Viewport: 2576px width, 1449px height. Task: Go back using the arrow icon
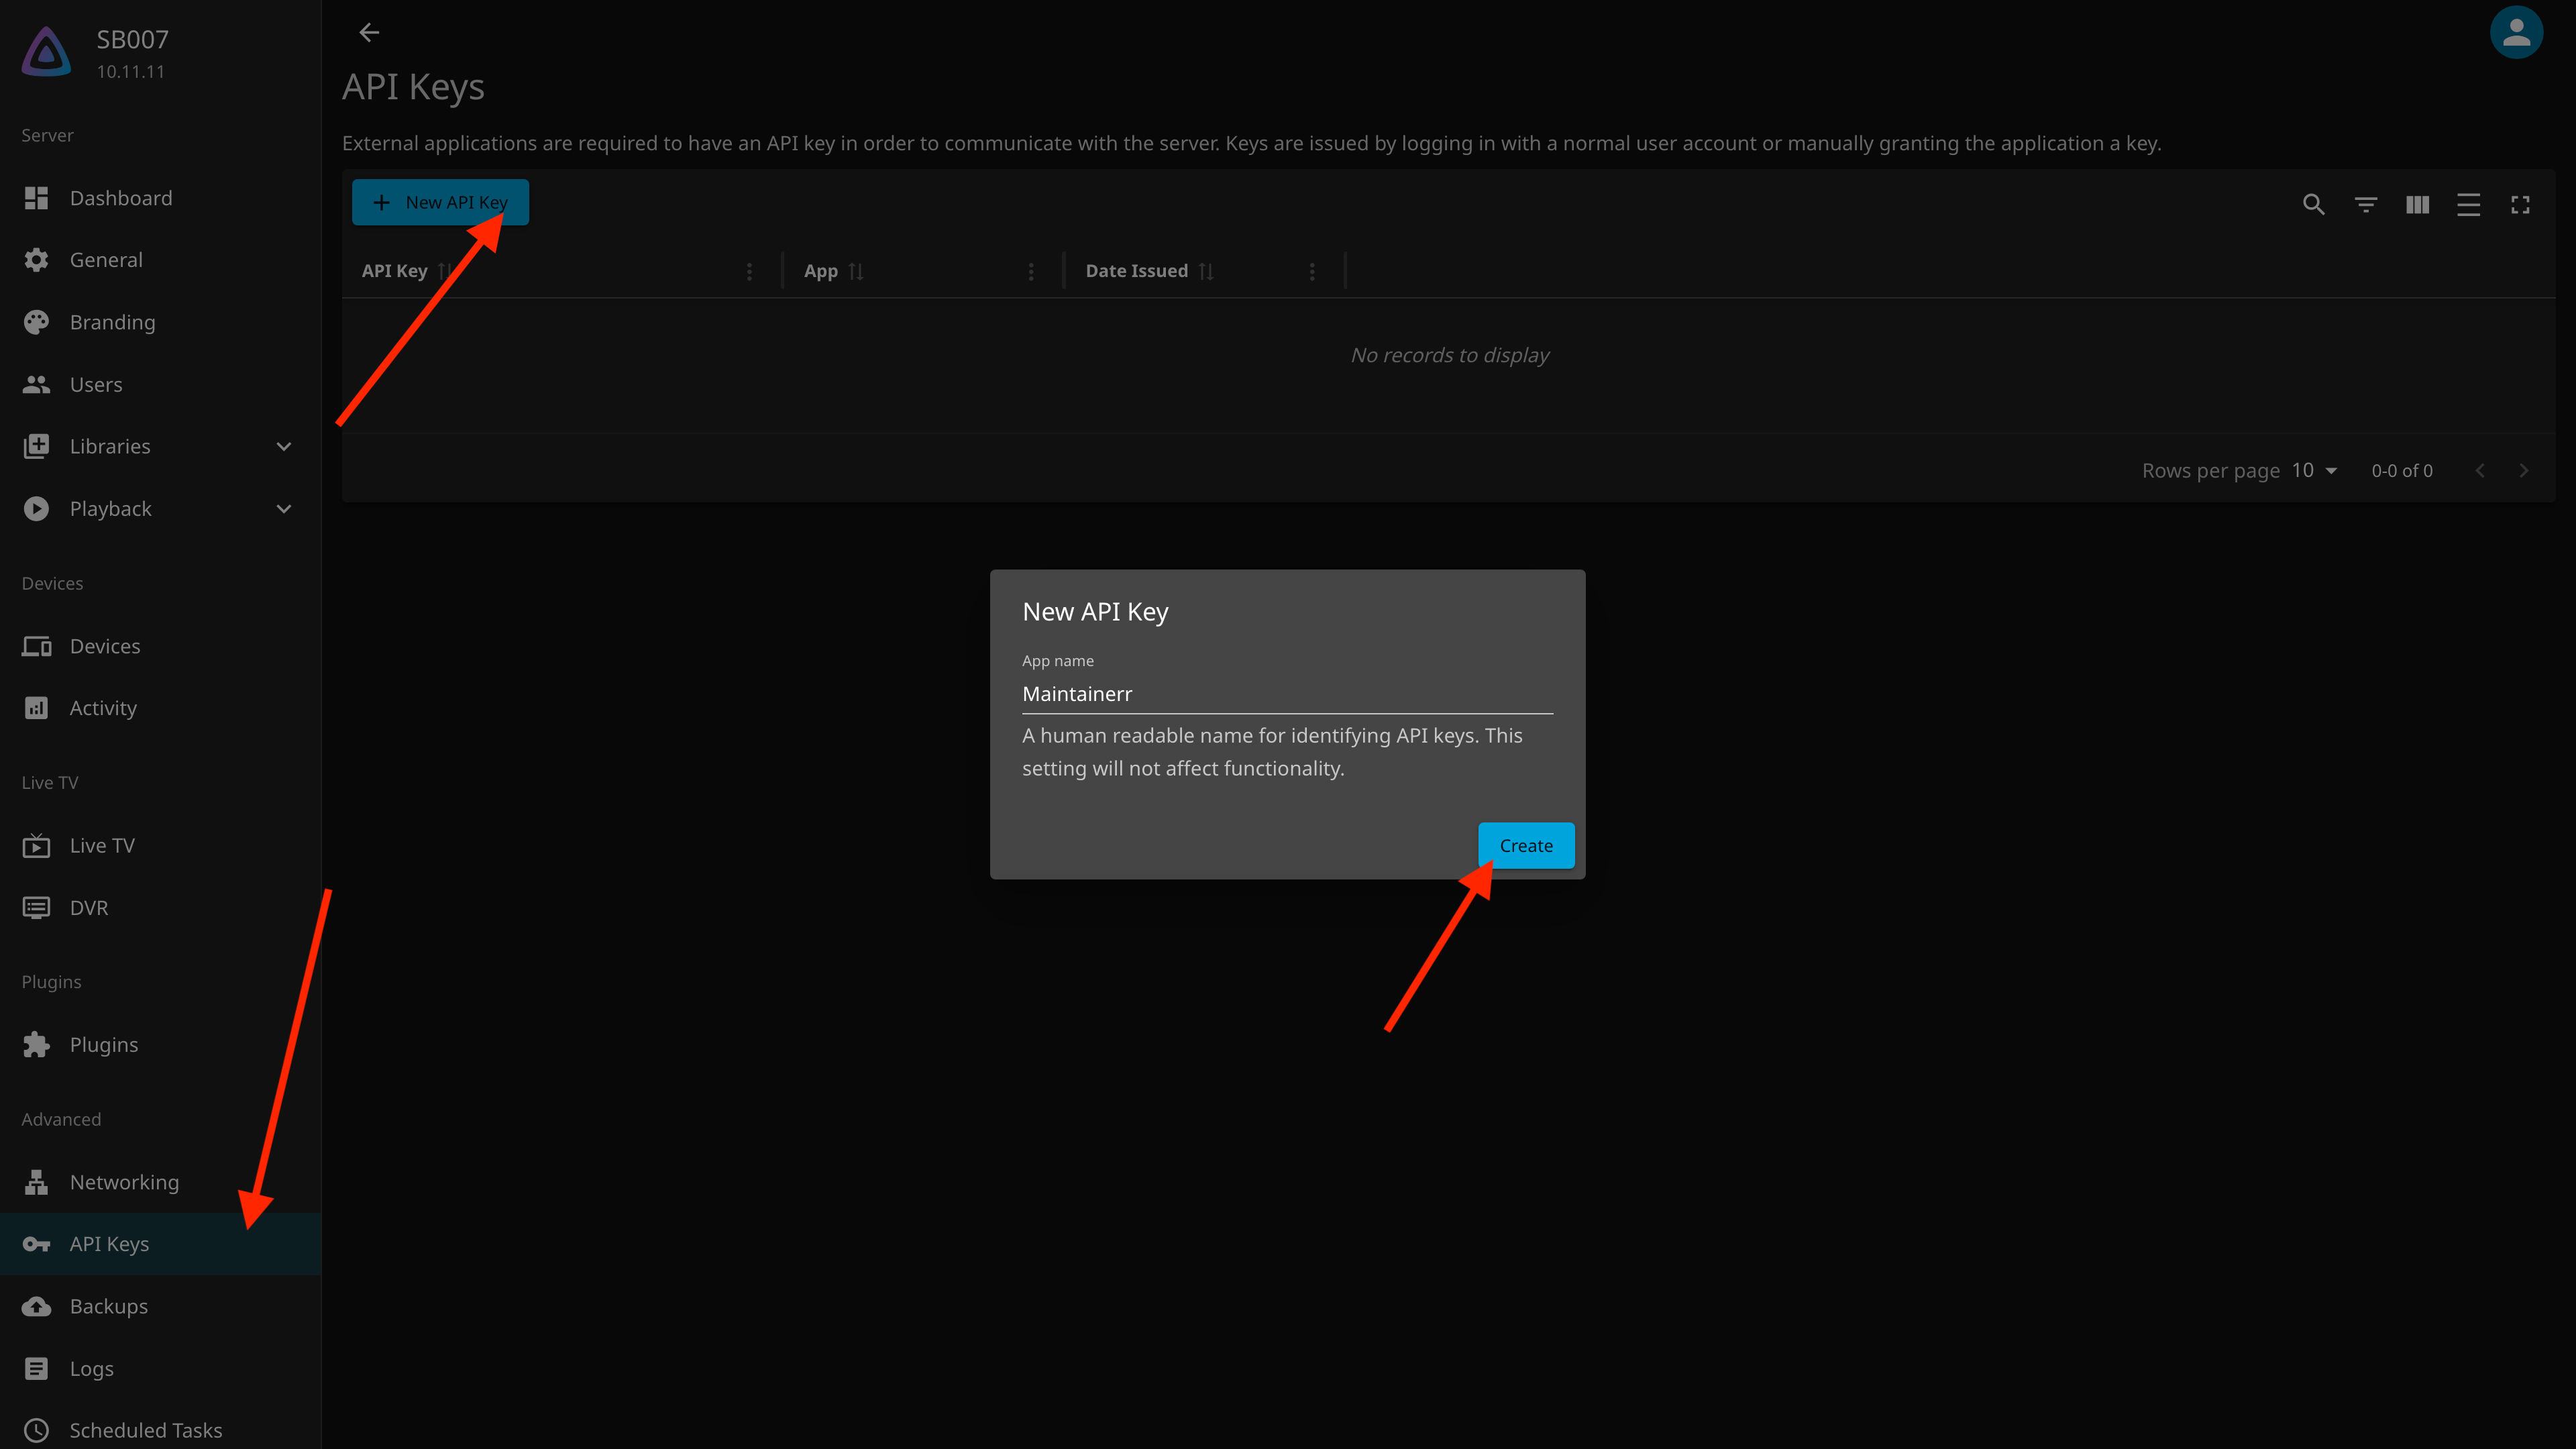(x=369, y=33)
